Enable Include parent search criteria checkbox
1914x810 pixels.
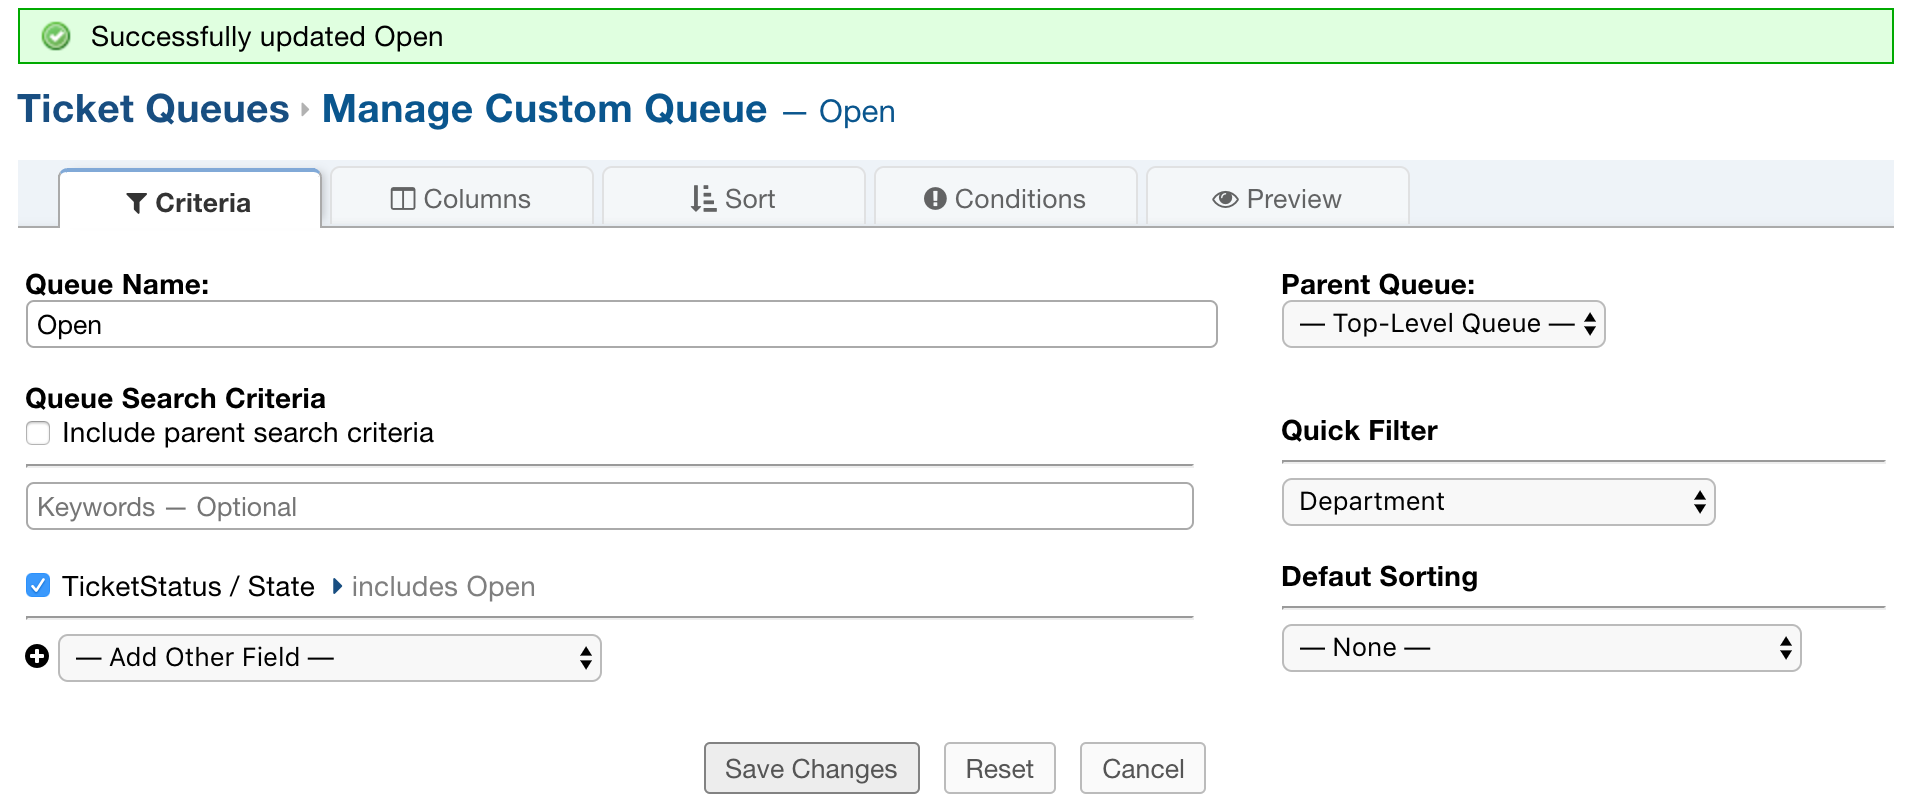click(38, 433)
